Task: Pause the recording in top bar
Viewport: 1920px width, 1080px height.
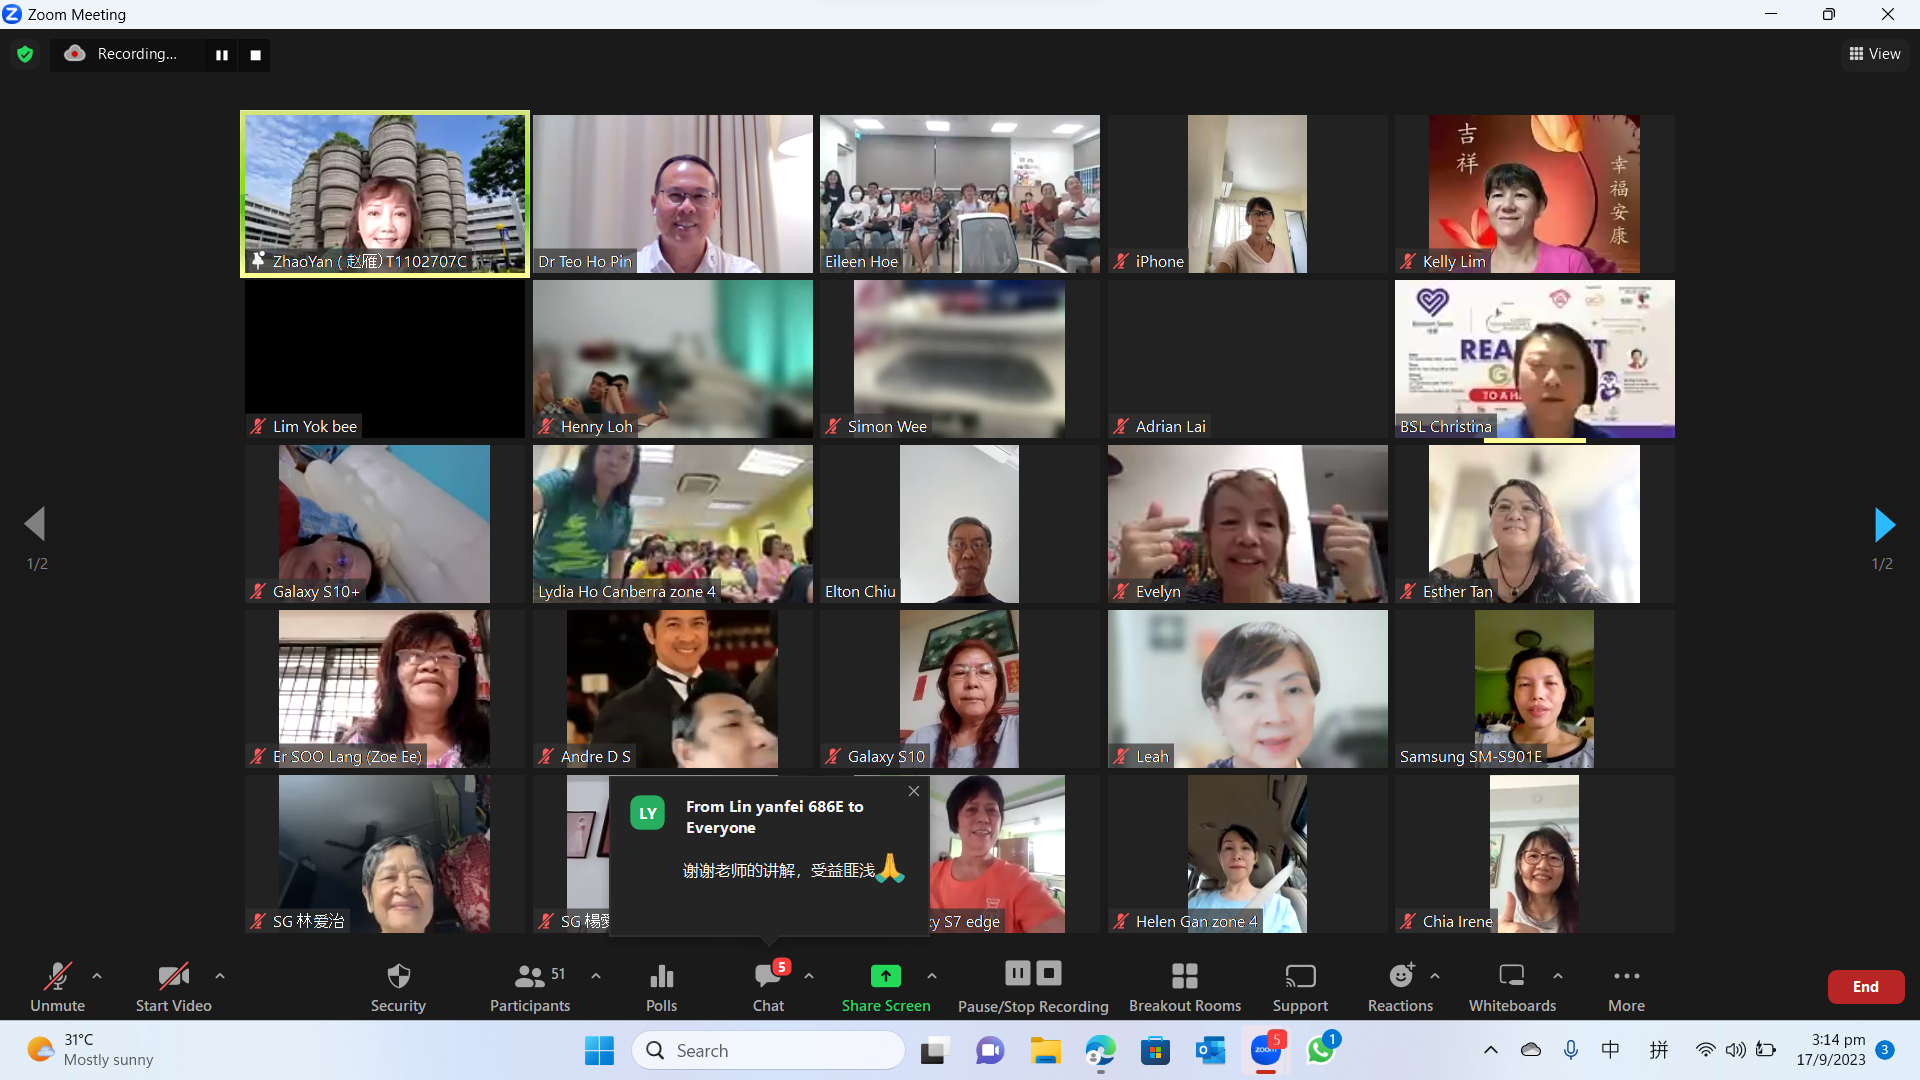Action: [222, 55]
